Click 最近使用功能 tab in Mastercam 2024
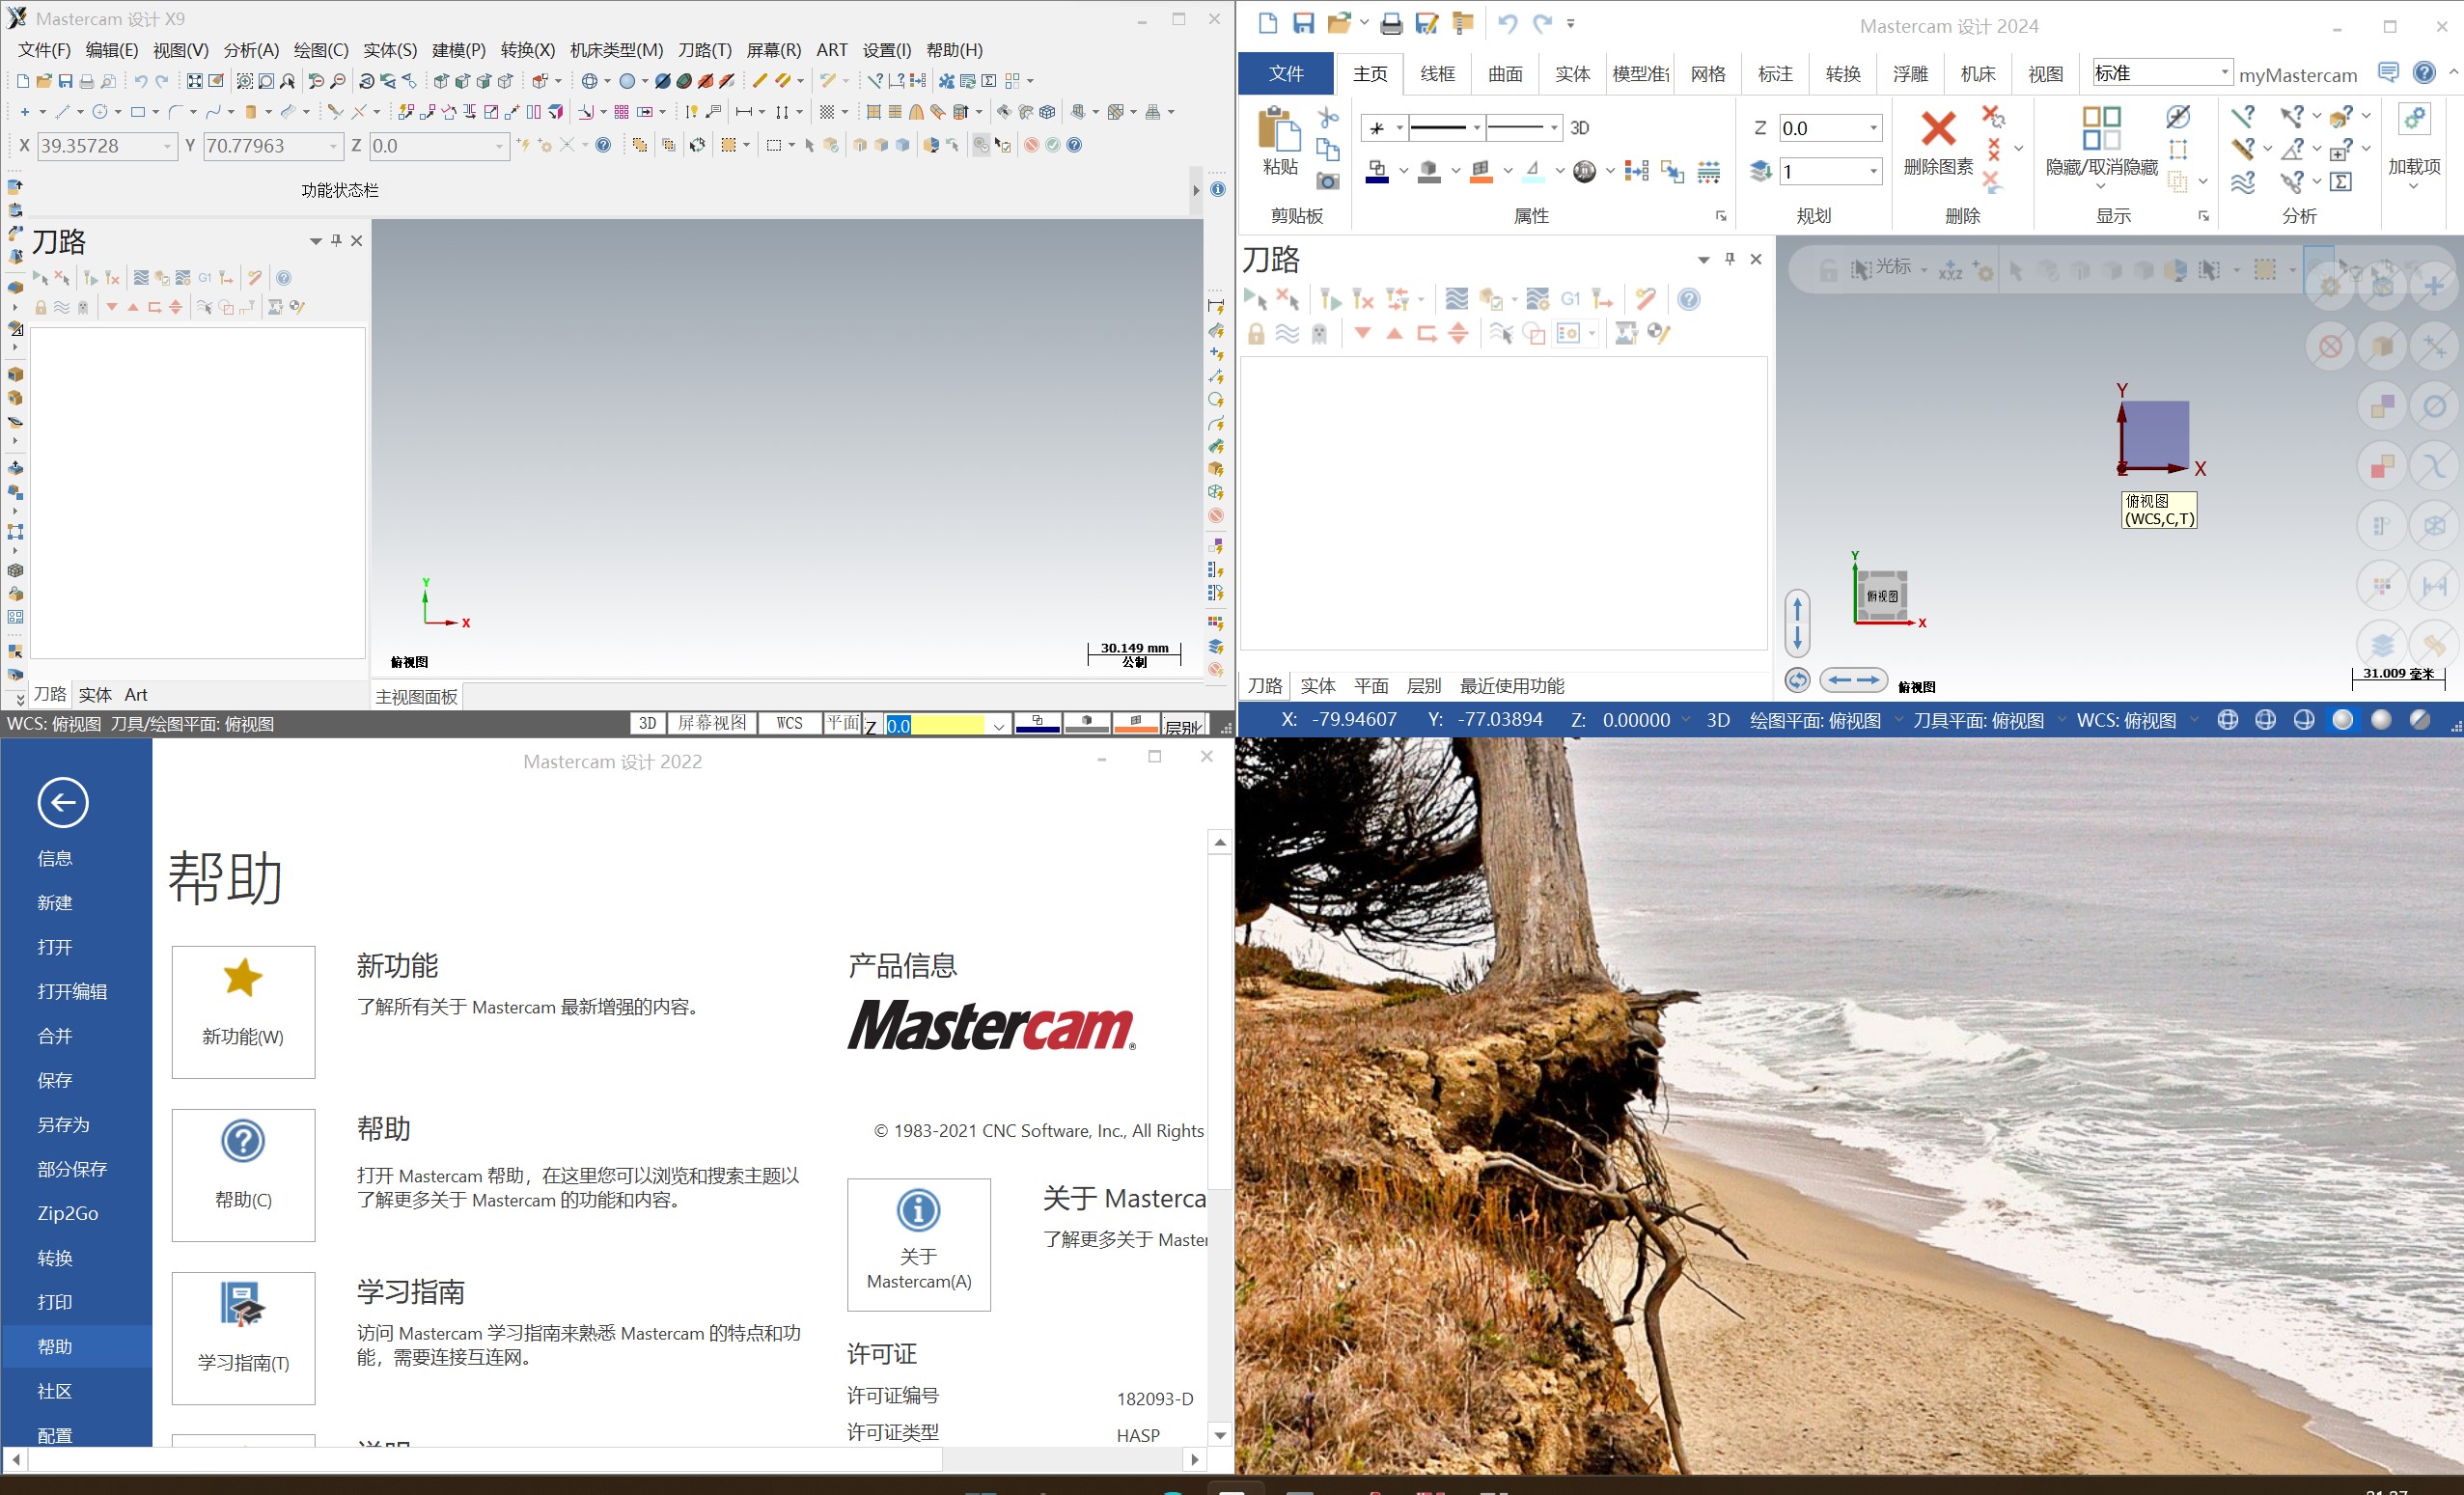 pos(1511,685)
